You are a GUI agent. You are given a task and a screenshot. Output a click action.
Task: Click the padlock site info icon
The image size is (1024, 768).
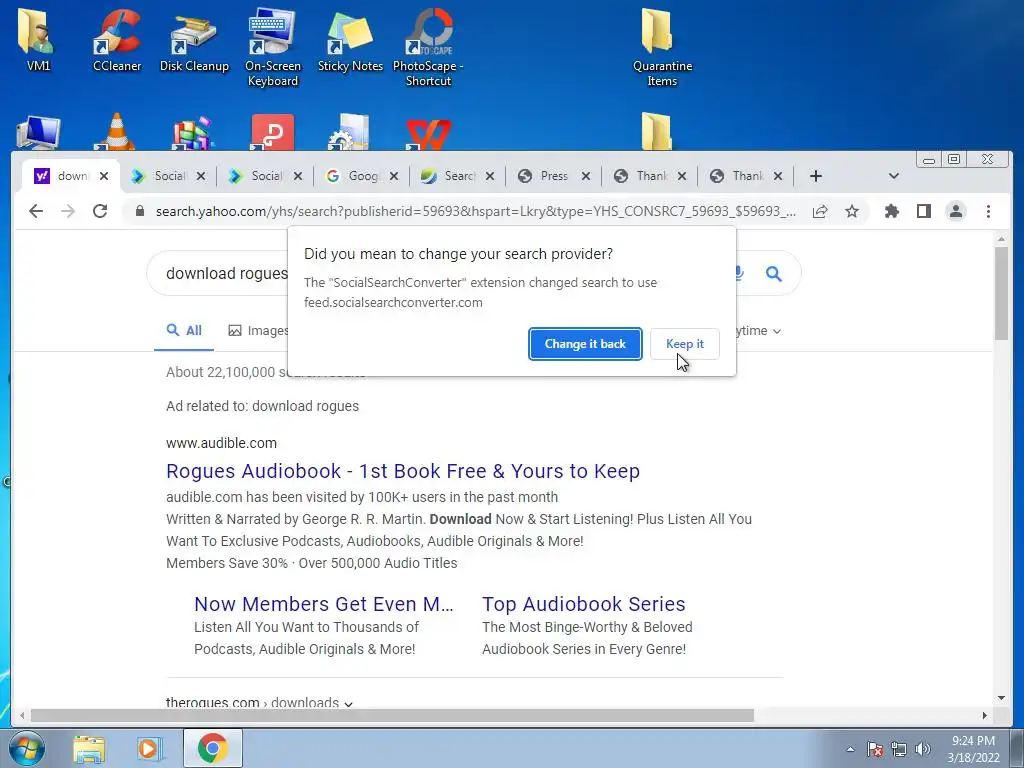click(139, 211)
